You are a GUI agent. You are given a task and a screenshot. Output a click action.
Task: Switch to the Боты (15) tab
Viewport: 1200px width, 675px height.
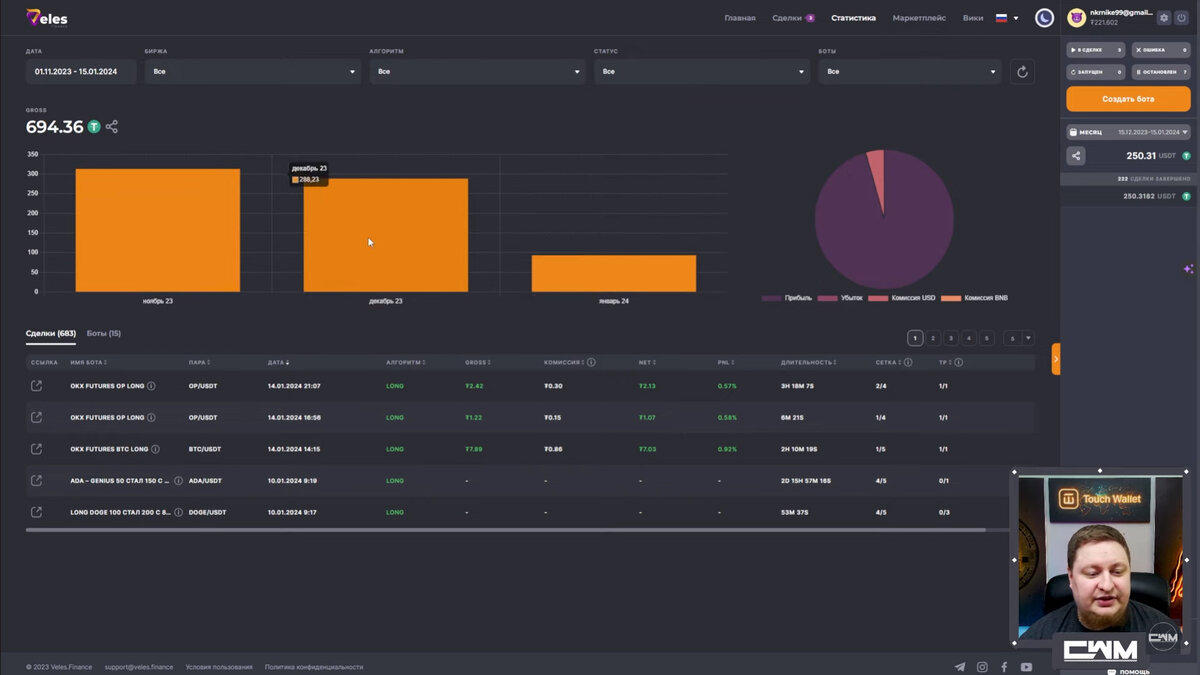point(104,333)
